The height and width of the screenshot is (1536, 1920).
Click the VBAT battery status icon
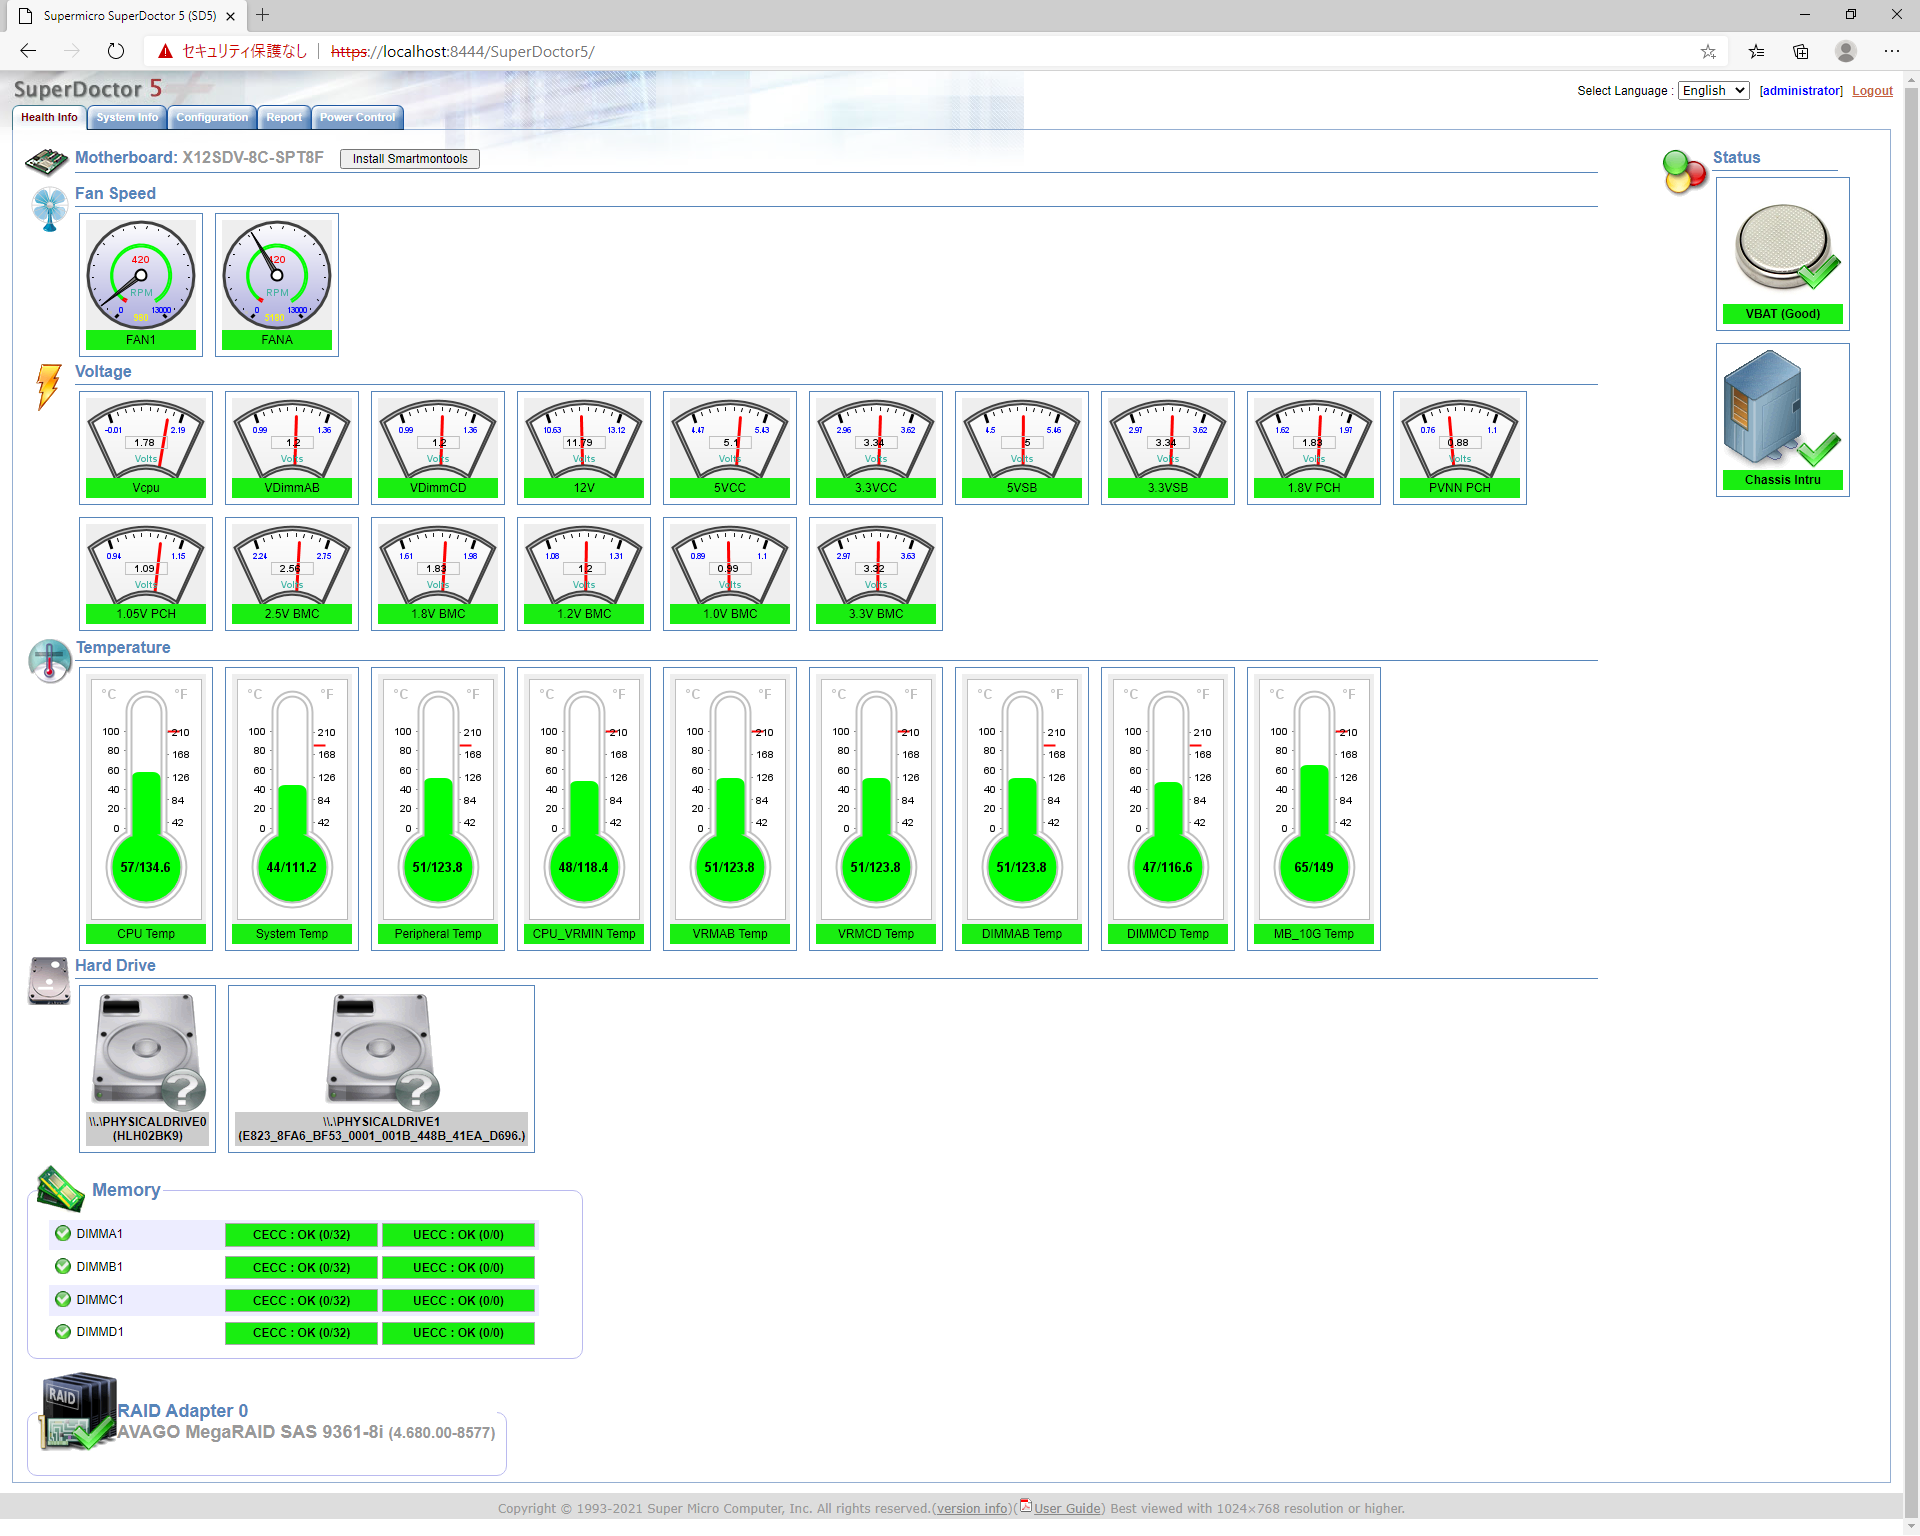(1782, 246)
